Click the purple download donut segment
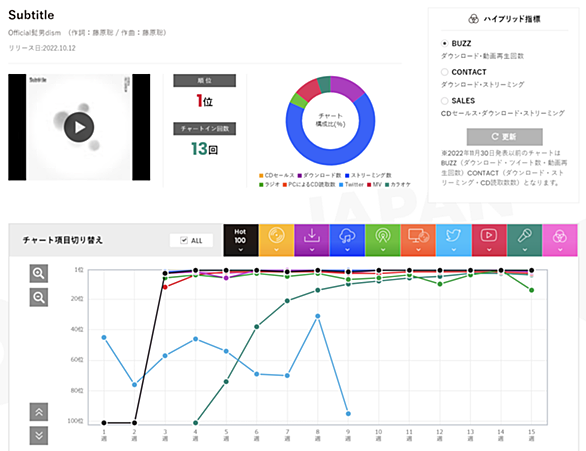Screen dimensions: 586x451 point(346,87)
